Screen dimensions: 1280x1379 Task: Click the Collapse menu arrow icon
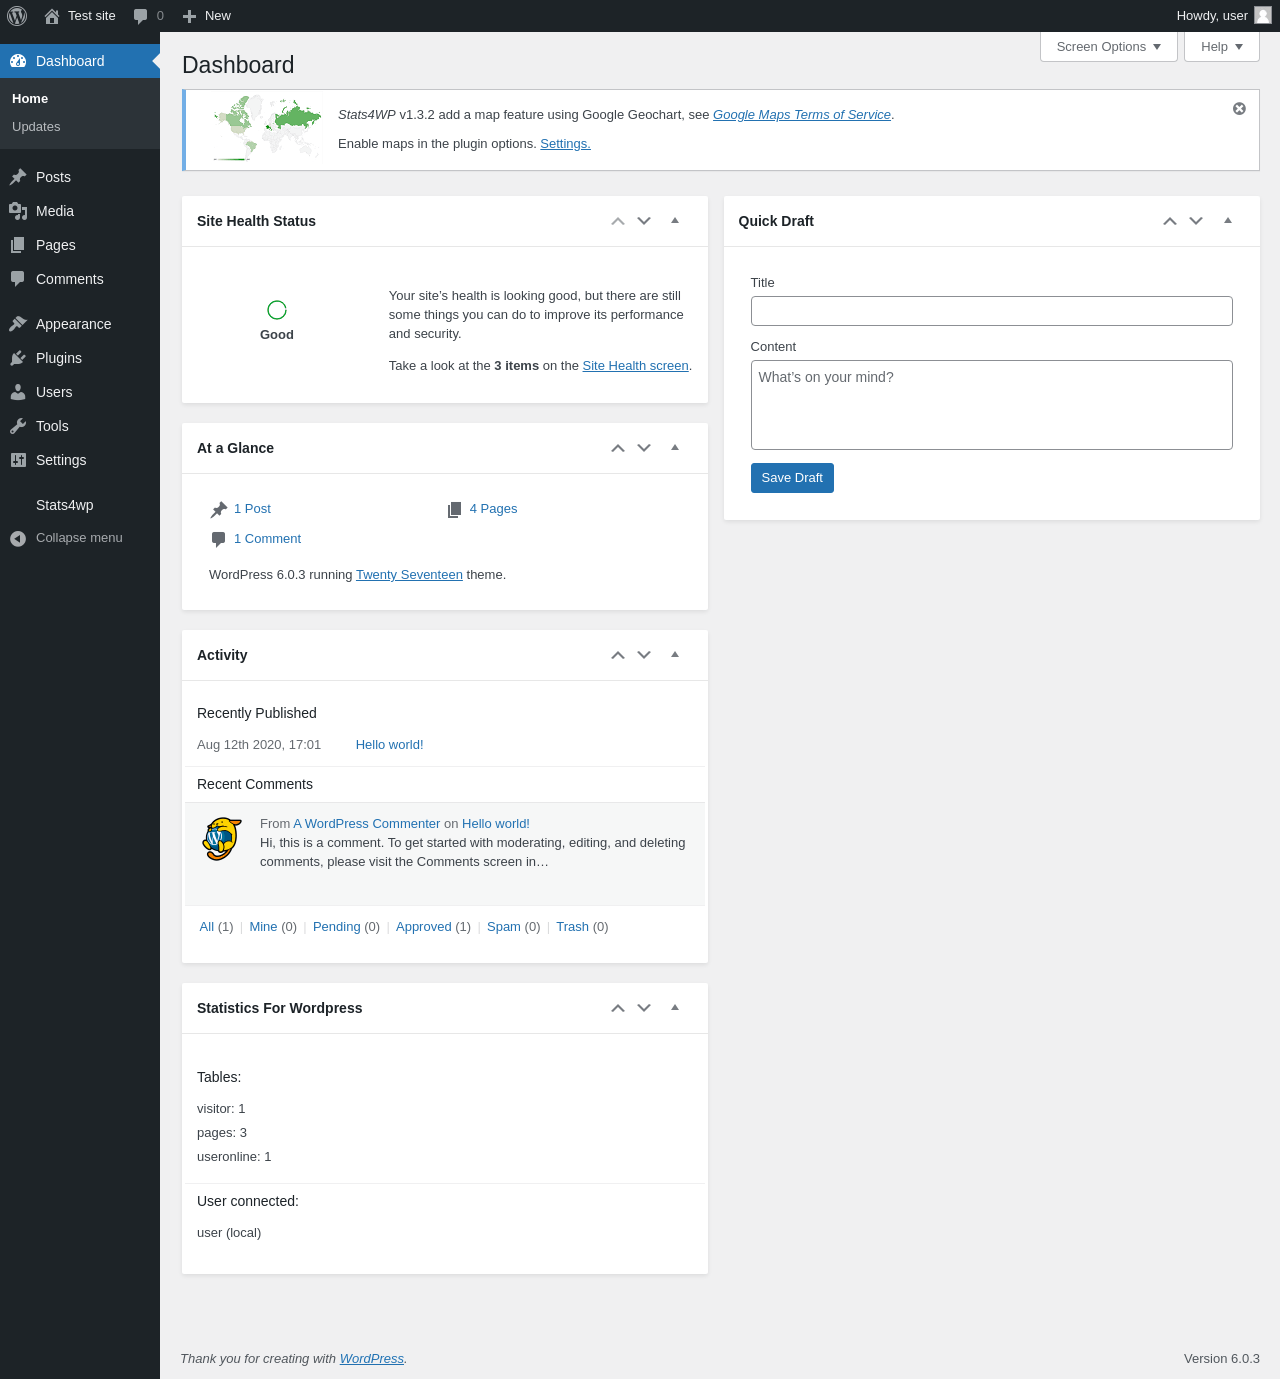pos(18,538)
